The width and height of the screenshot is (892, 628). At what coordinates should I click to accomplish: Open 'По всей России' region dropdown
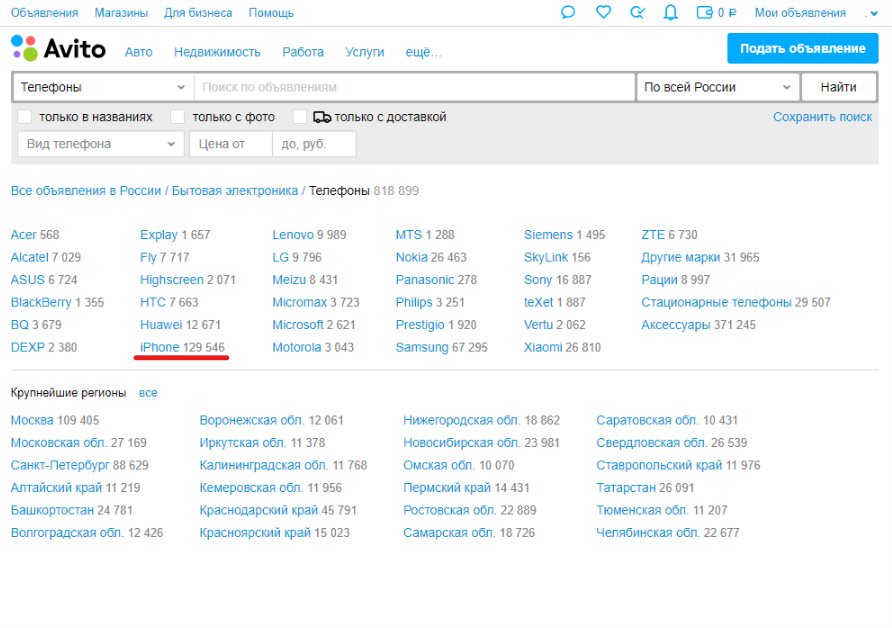coord(718,87)
